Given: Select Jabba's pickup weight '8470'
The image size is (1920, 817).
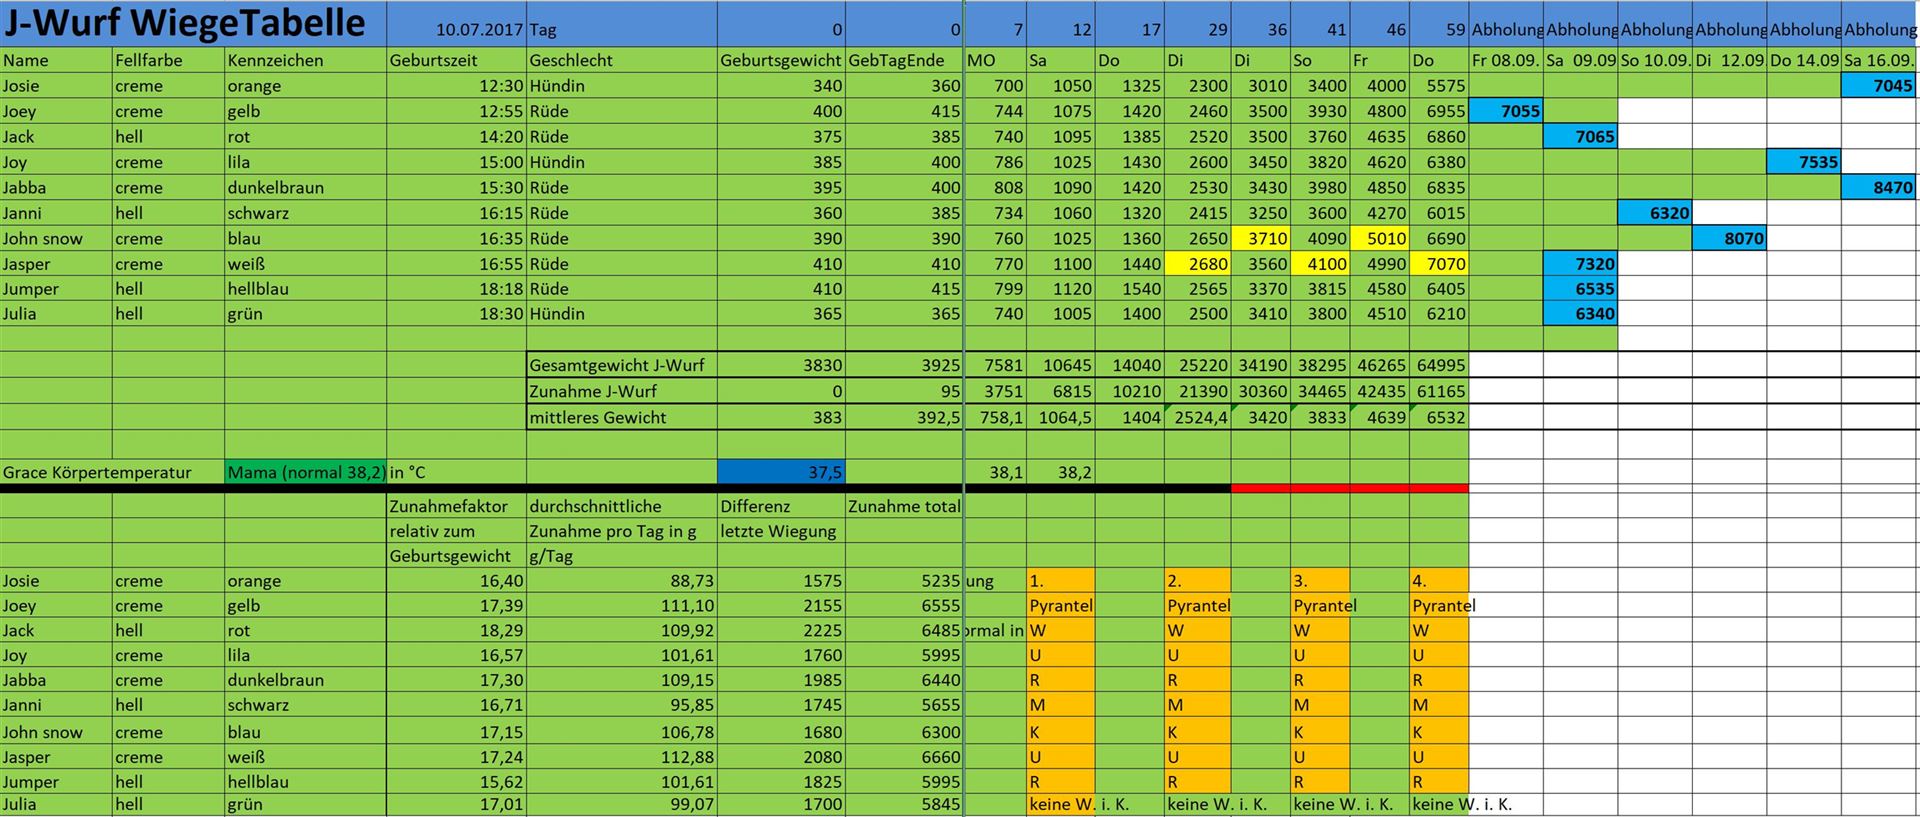Looking at the screenshot, I should tap(1880, 187).
